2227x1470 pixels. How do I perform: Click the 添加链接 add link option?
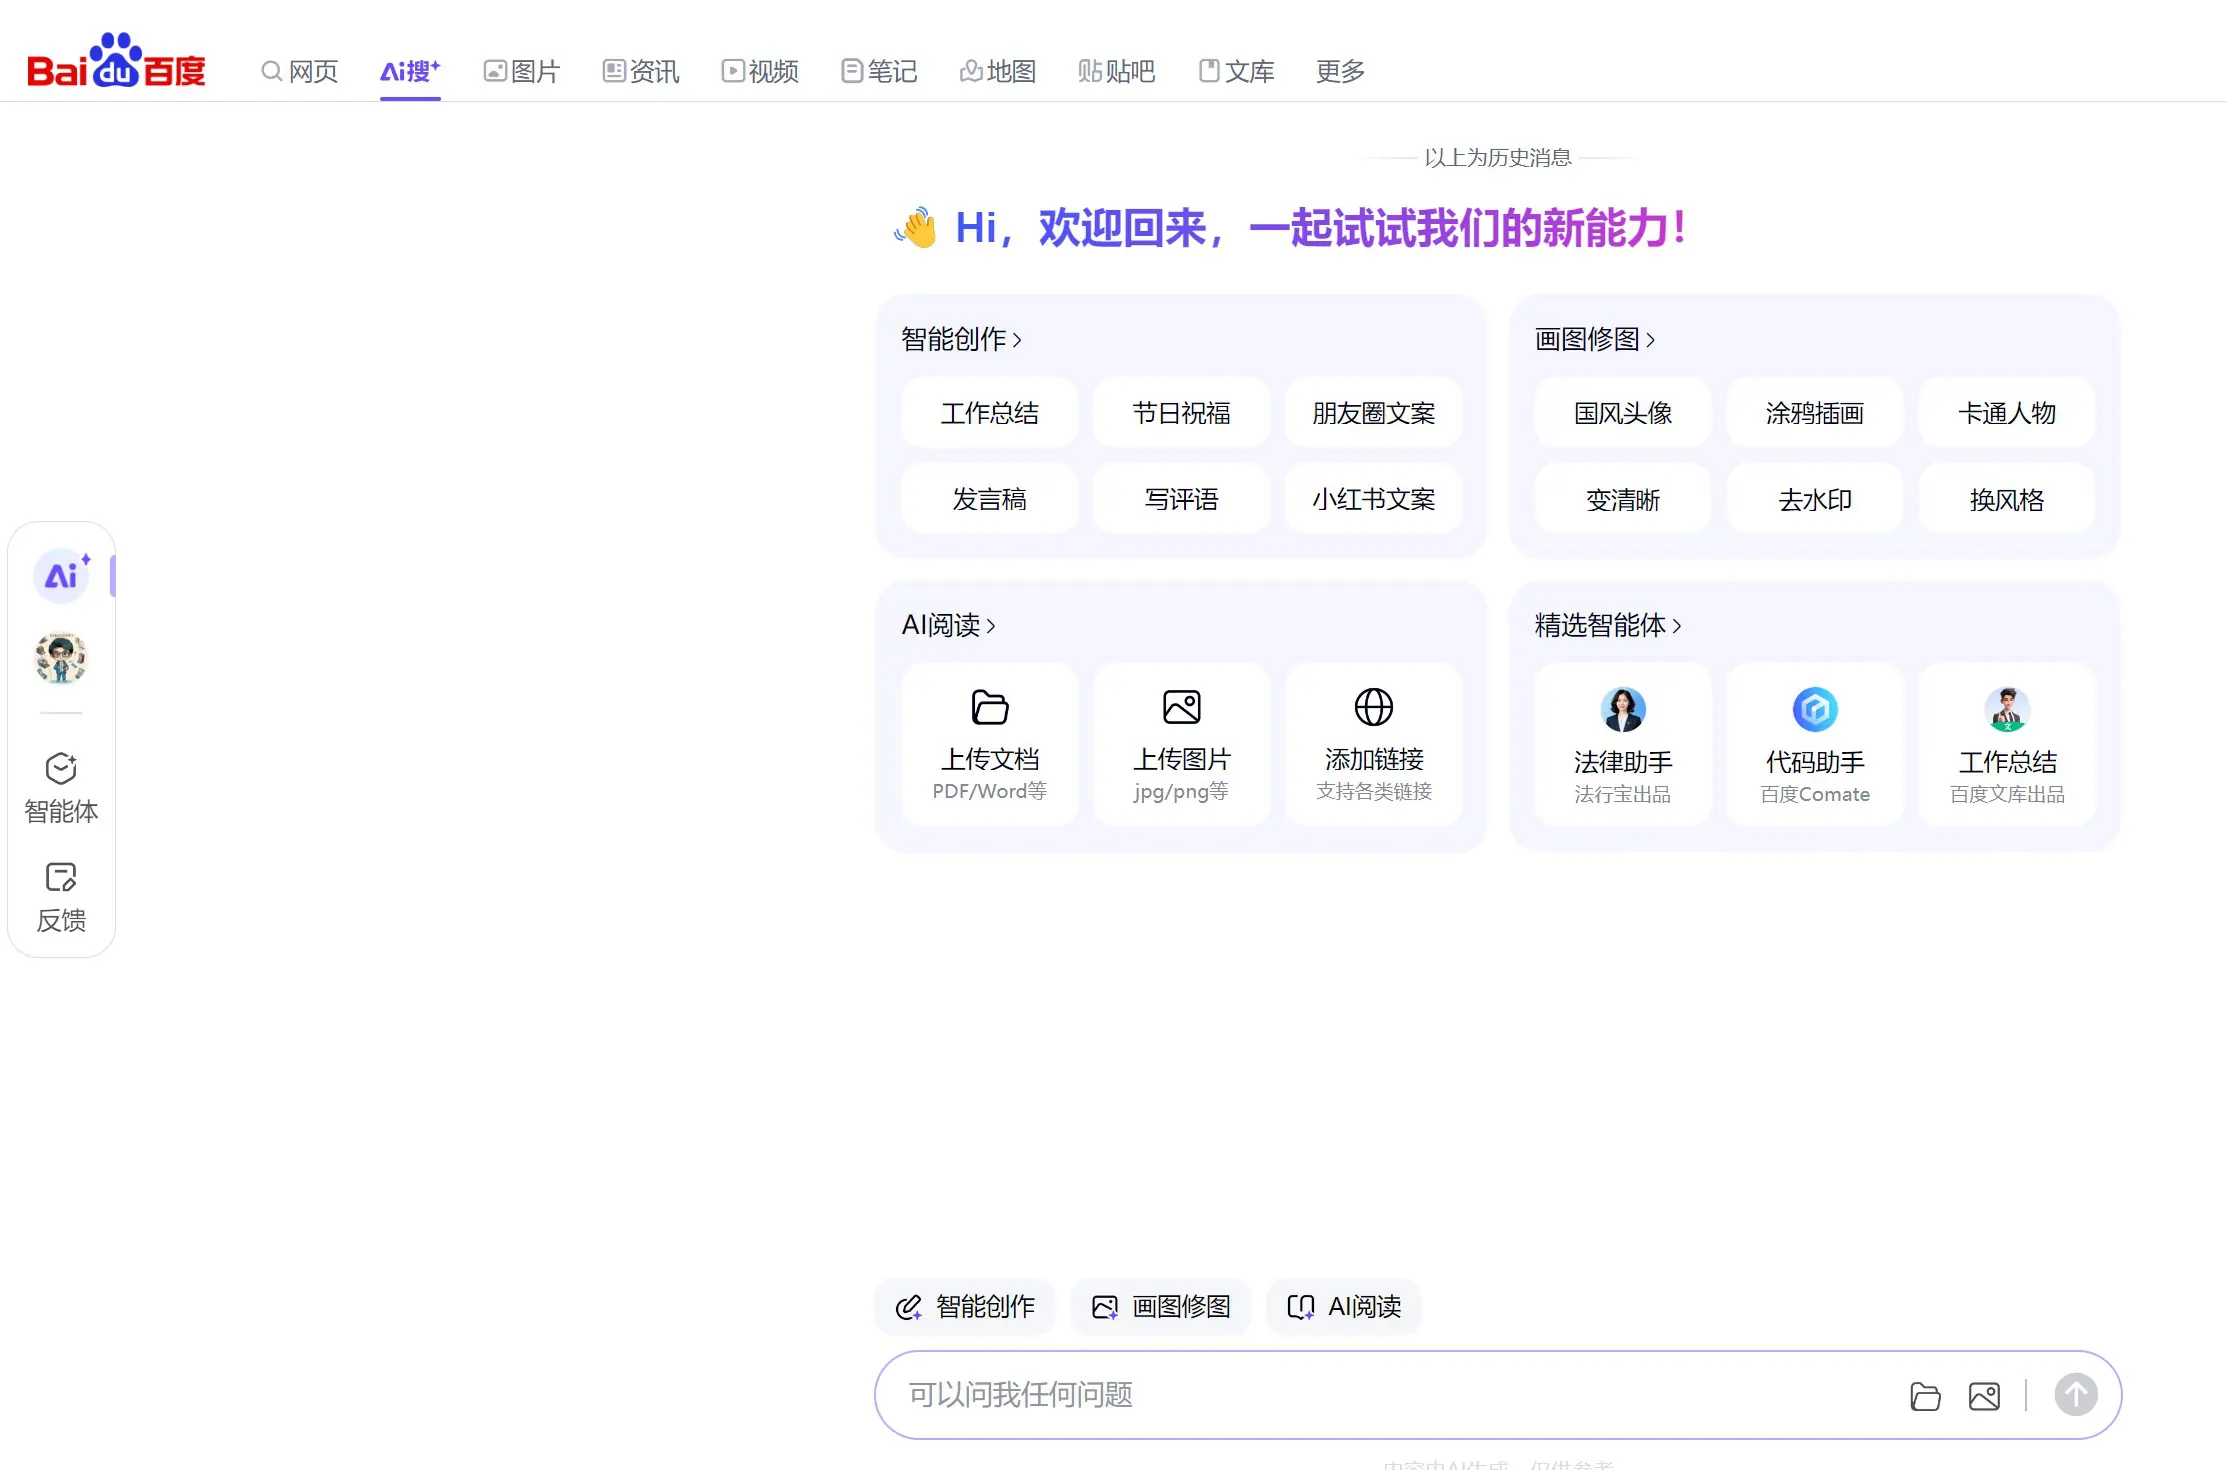pyautogui.click(x=1374, y=745)
